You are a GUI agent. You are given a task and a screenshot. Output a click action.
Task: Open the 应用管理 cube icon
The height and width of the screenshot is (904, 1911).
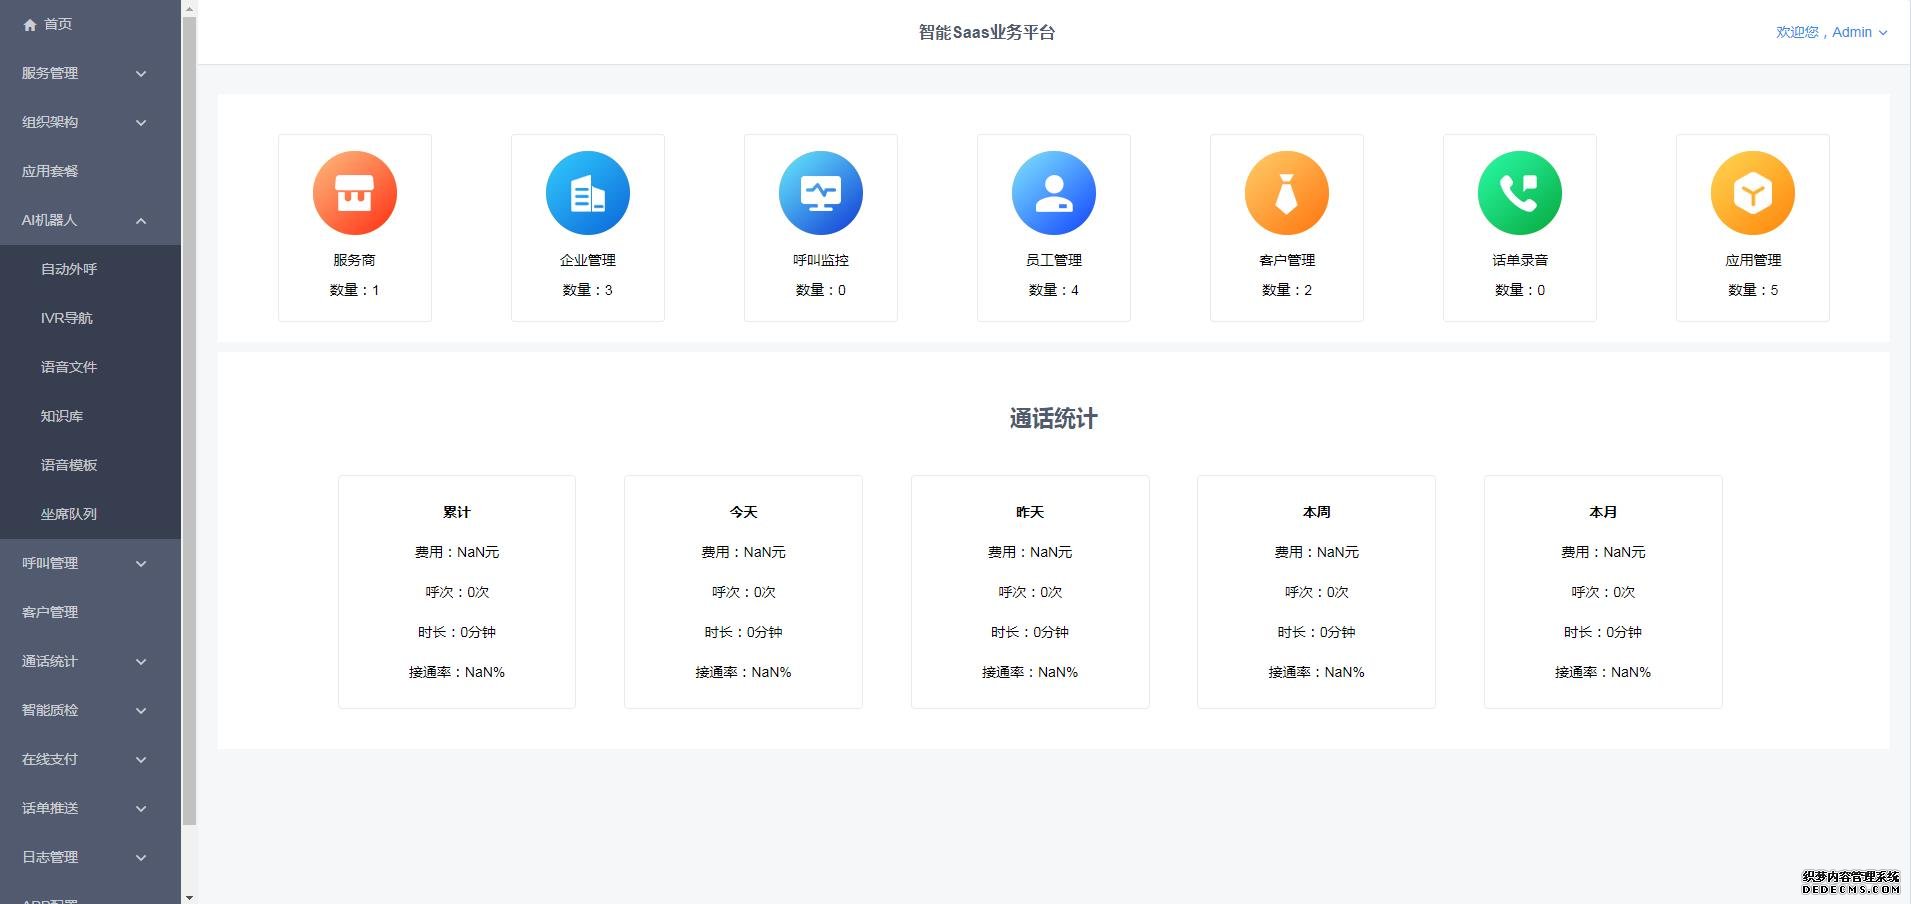click(1752, 193)
